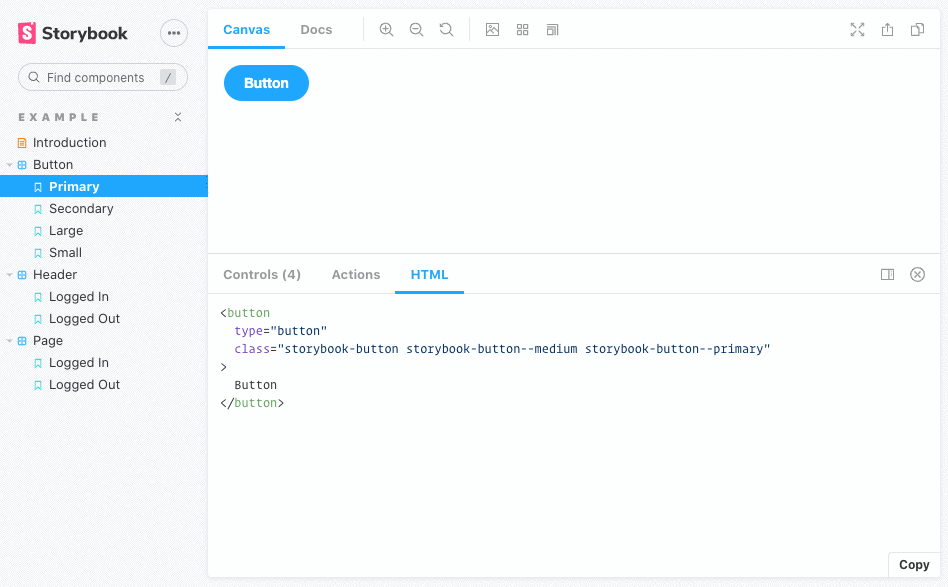Collapse the sidebar tree using the collapse icon
This screenshot has height=587, width=948.
(178, 117)
